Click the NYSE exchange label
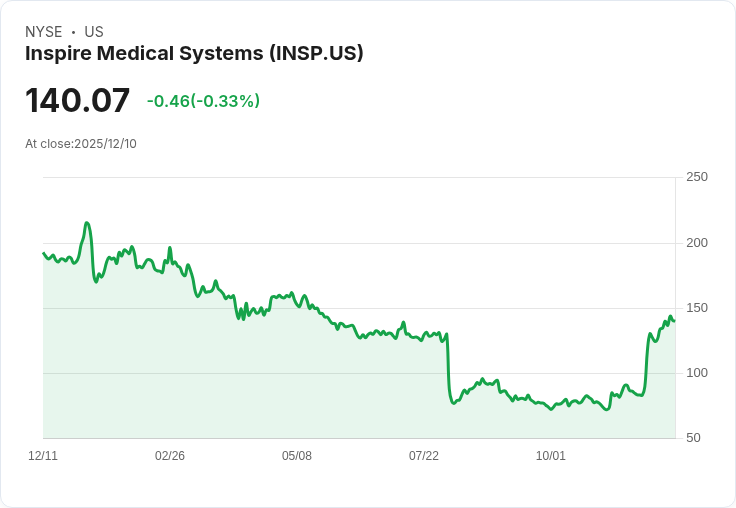 pyautogui.click(x=44, y=32)
